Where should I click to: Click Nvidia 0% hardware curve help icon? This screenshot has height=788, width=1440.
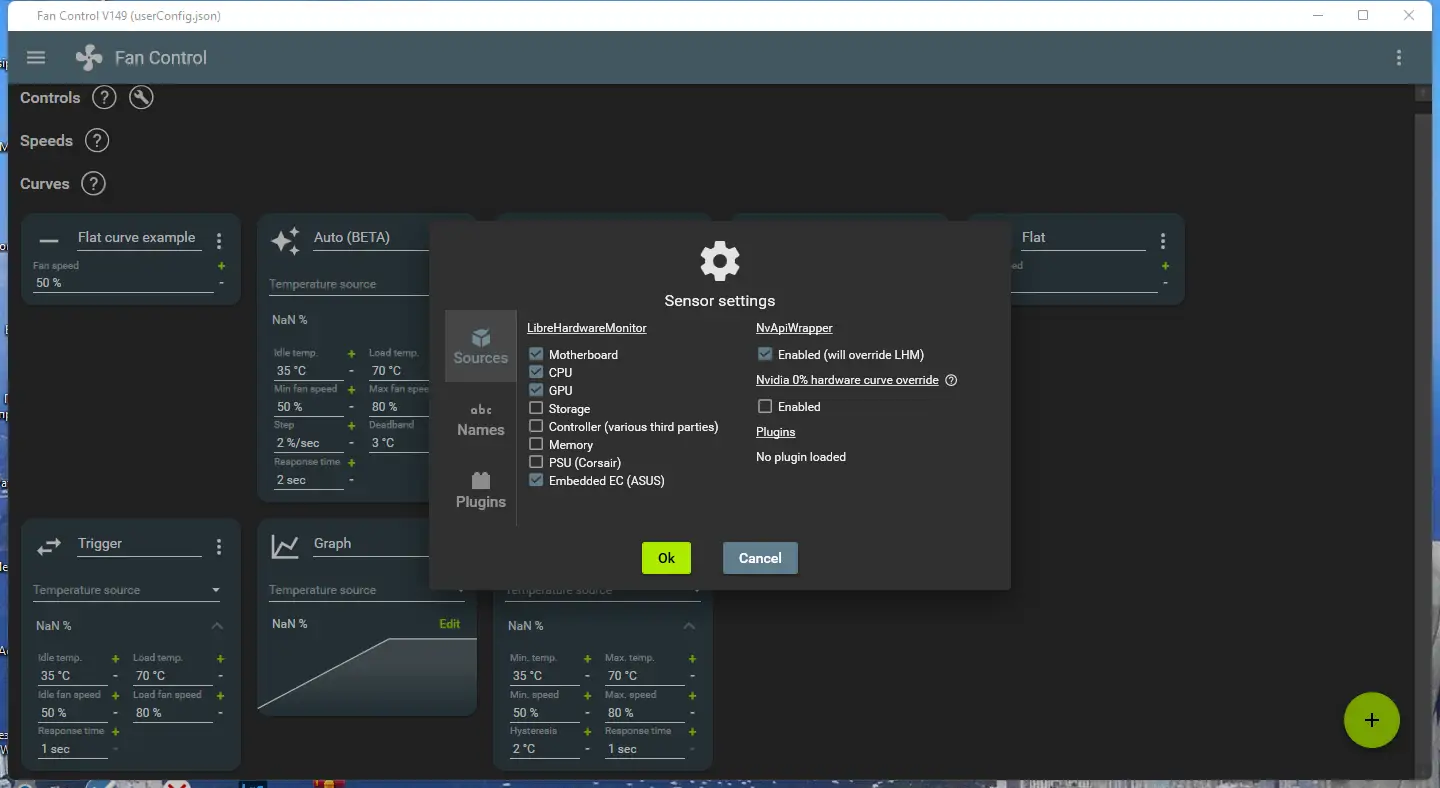click(951, 380)
